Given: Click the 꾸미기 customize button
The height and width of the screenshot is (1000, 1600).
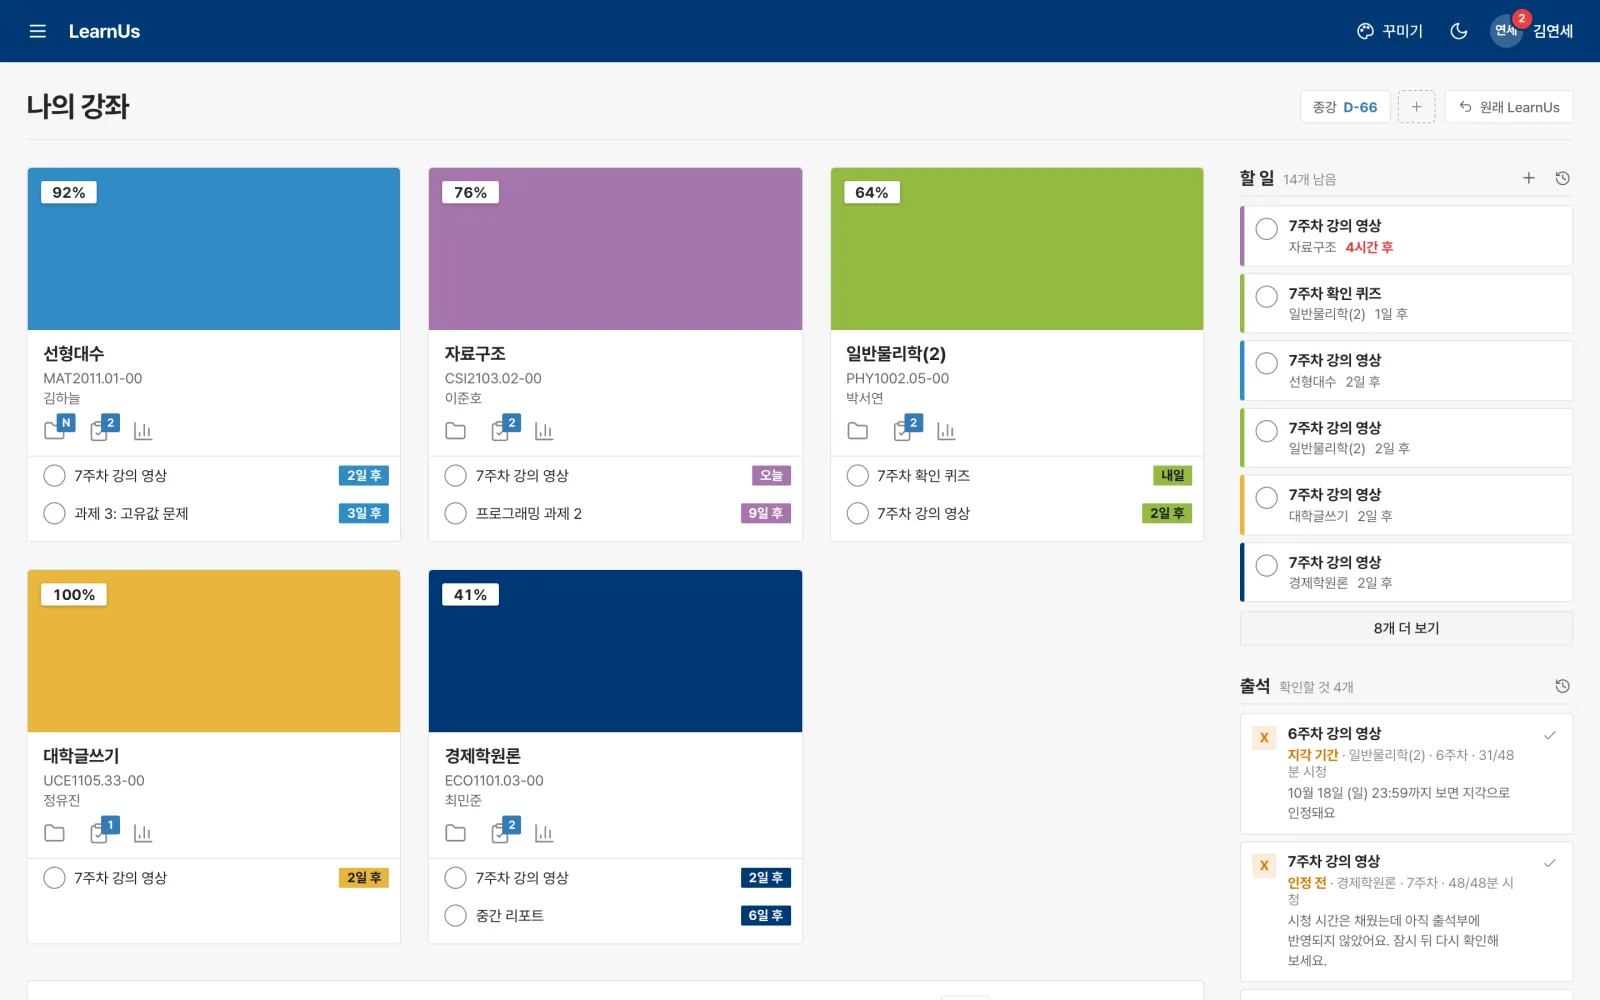Looking at the screenshot, I should (1390, 31).
